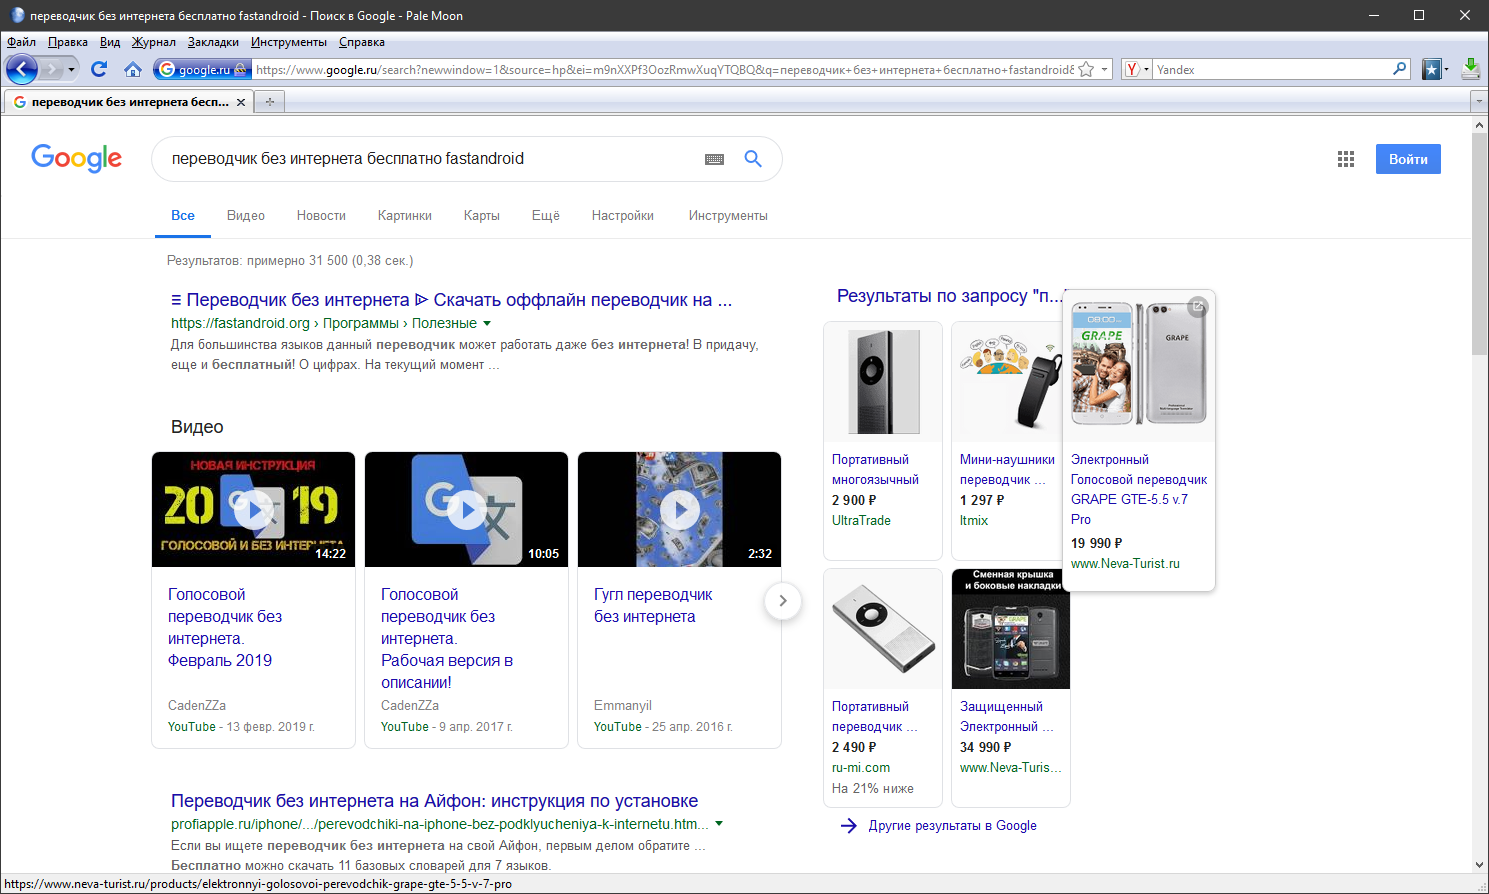Switch to the Видео results tab
The height and width of the screenshot is (894, 1489).
tap(246, 215)
